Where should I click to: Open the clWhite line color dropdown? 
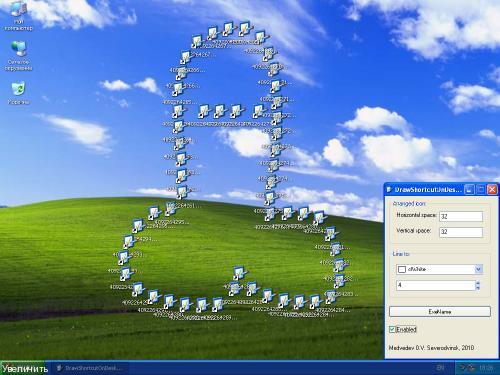pyautogui.click(x=479, y=269)
